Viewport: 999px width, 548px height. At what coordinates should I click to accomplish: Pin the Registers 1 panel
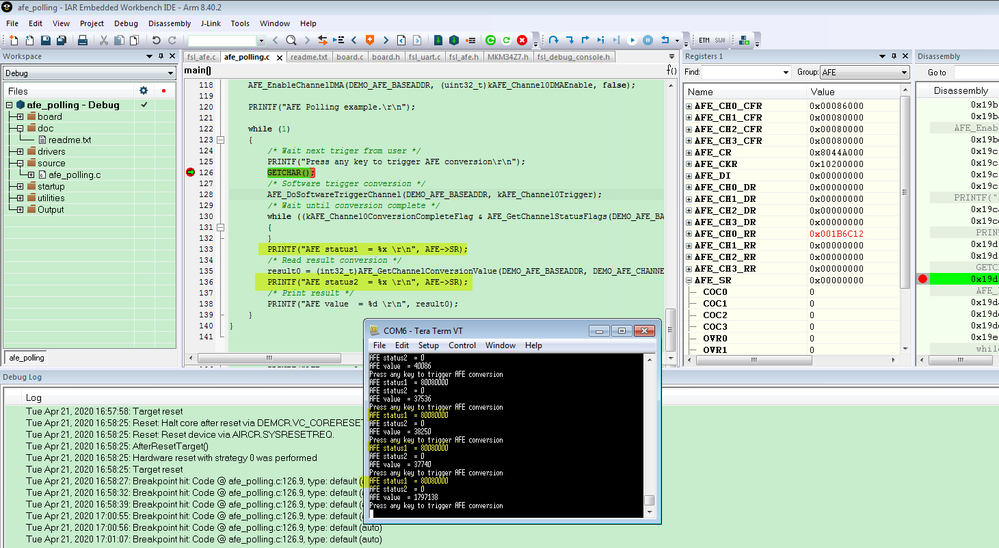tap(893, 56)
